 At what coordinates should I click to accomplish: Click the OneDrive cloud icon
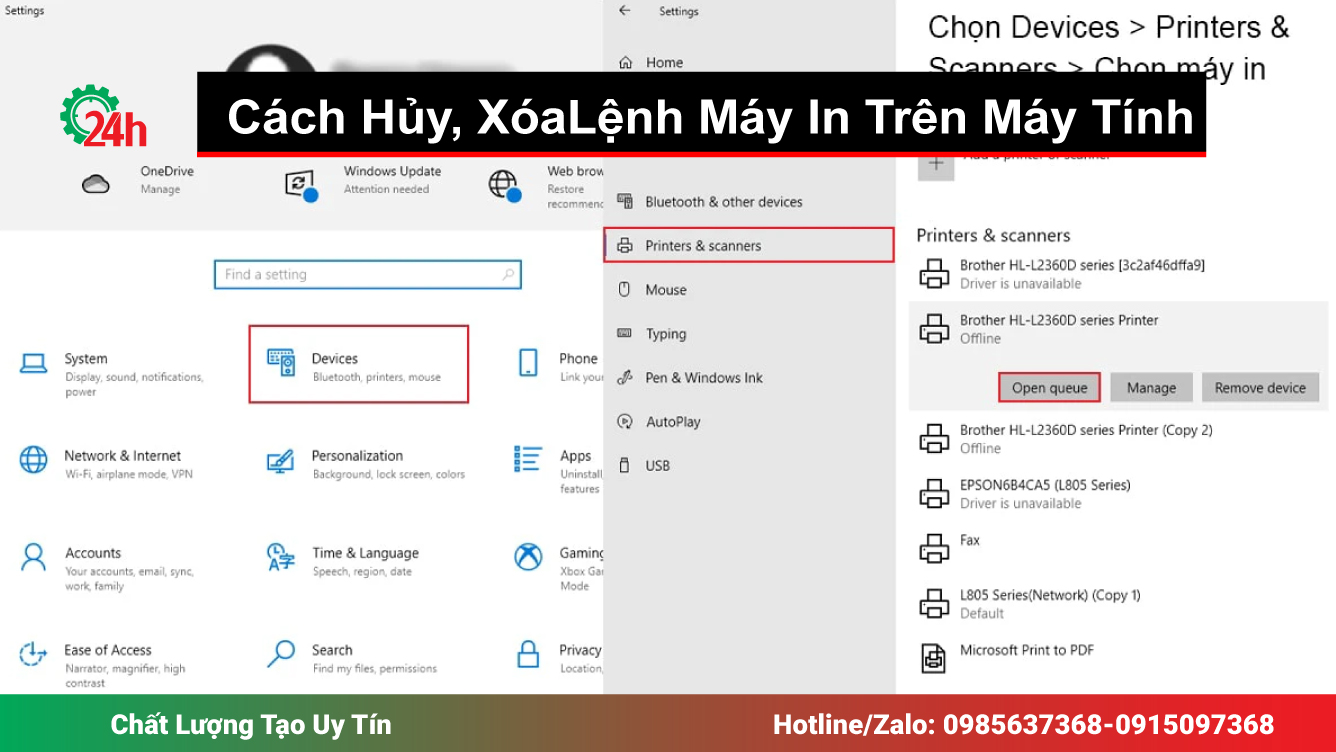(x=95, y=183)
